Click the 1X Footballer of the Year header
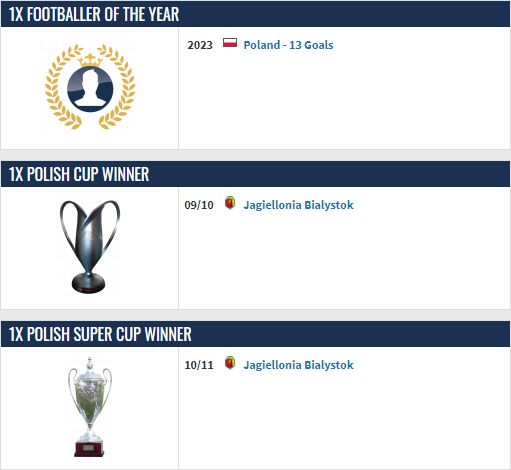Viewport: 511px width, 470px height. (255, 14)
